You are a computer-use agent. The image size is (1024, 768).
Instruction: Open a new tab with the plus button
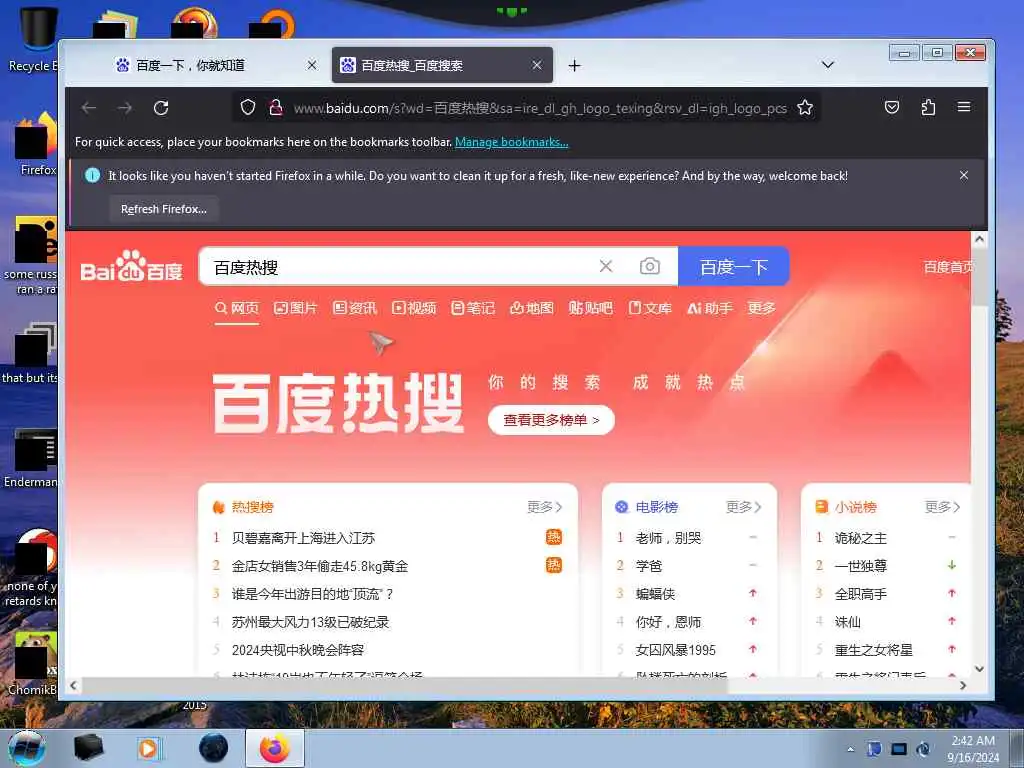pyautogui.click(x=574, y=65)
